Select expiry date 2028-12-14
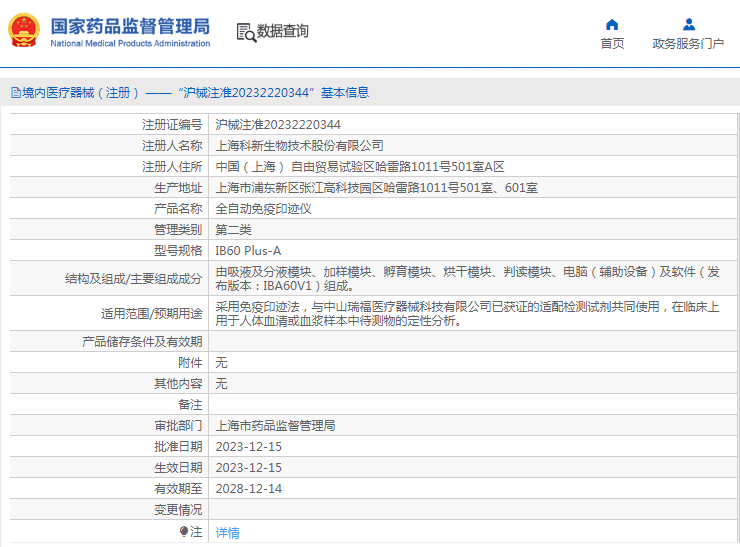 click(x=249, y=488)
